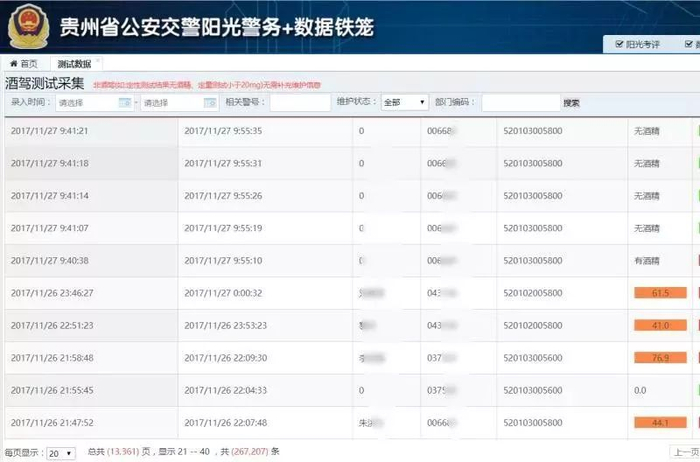Image resolution: width=700 pixels, height=462 pixels.
Task: Click total pages count 13,361
Action: pos(123,451)
